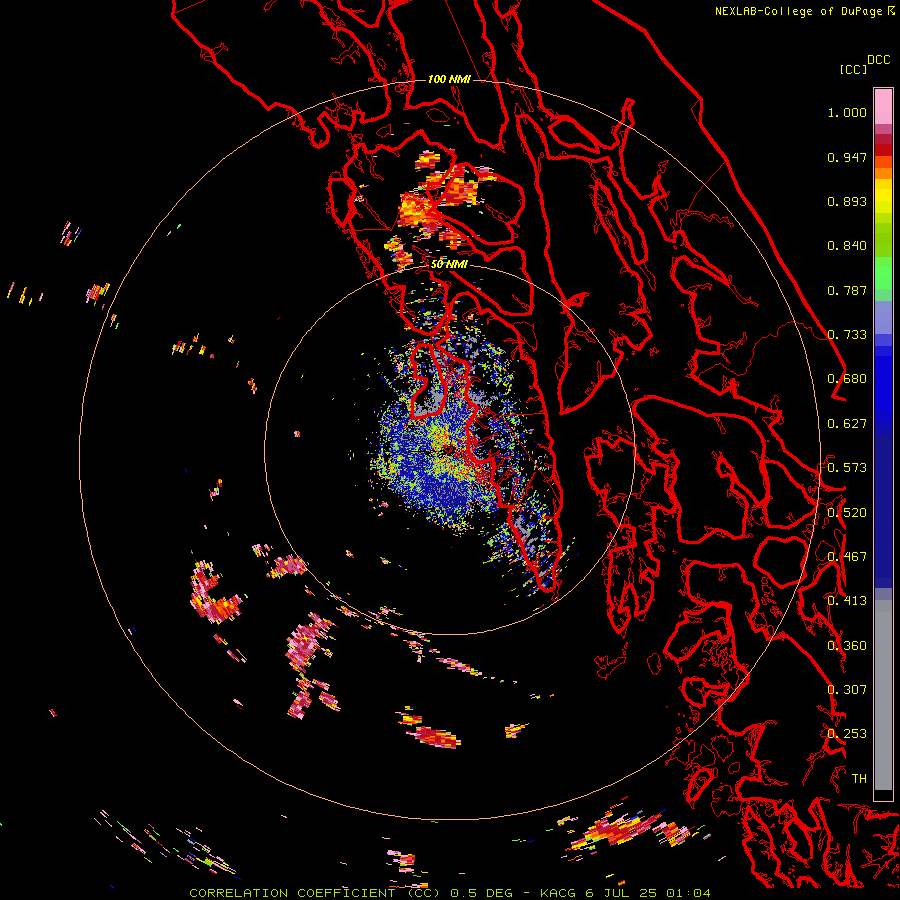Click the 01:04 timestamp in the caption
Image resolution: width=900 pixels, height=900 pixels.
688,893
